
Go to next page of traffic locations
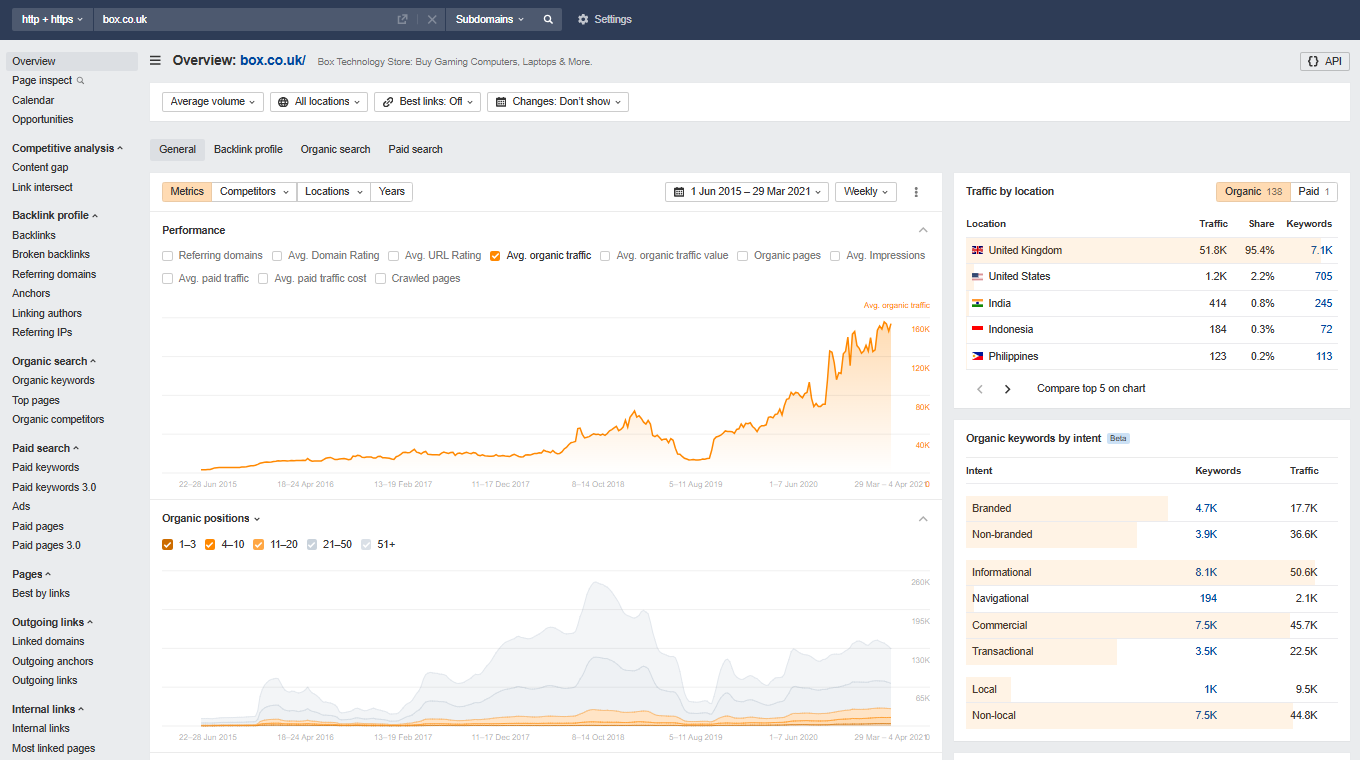point(1007,389)
